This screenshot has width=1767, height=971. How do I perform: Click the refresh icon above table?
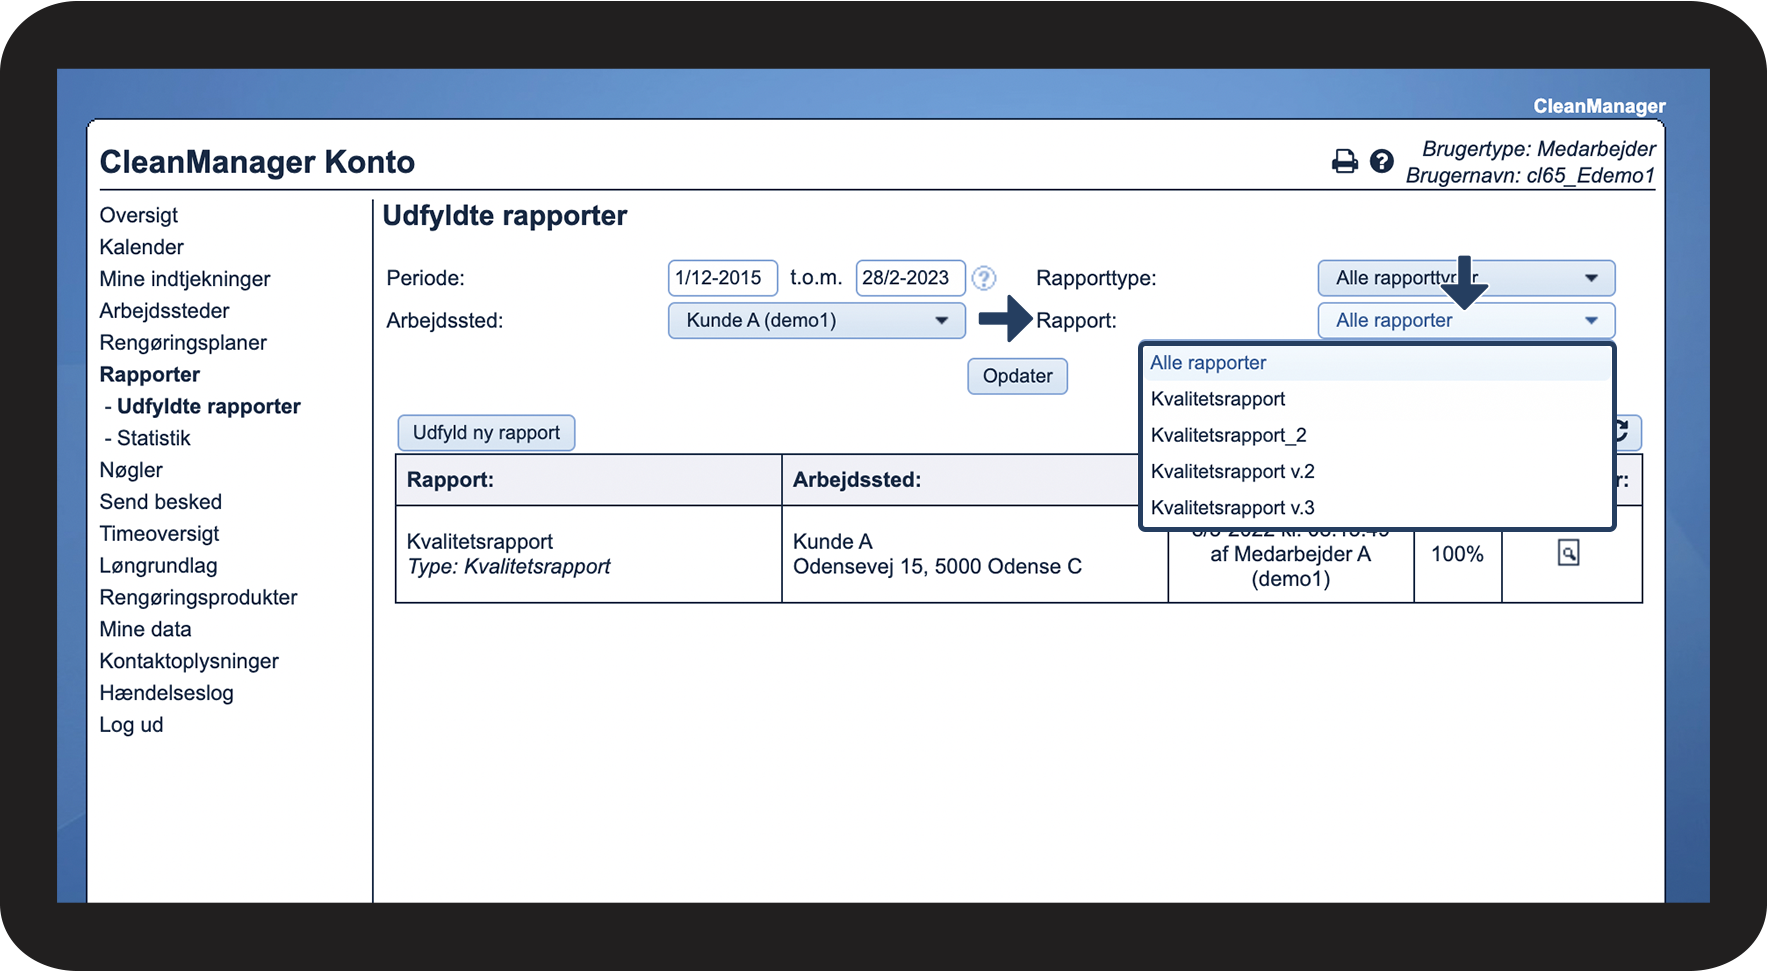pos(1624,432)
